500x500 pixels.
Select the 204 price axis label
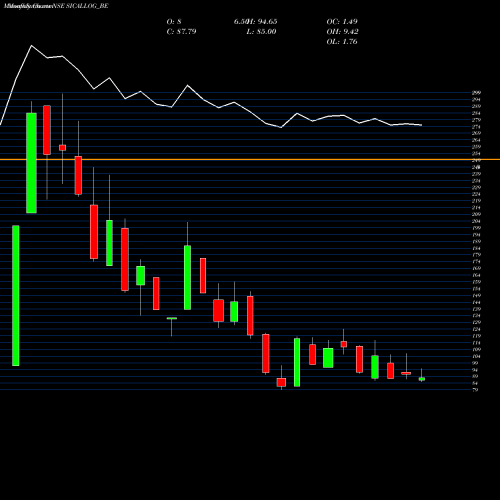pyautogui.click(x=476, y=221)
